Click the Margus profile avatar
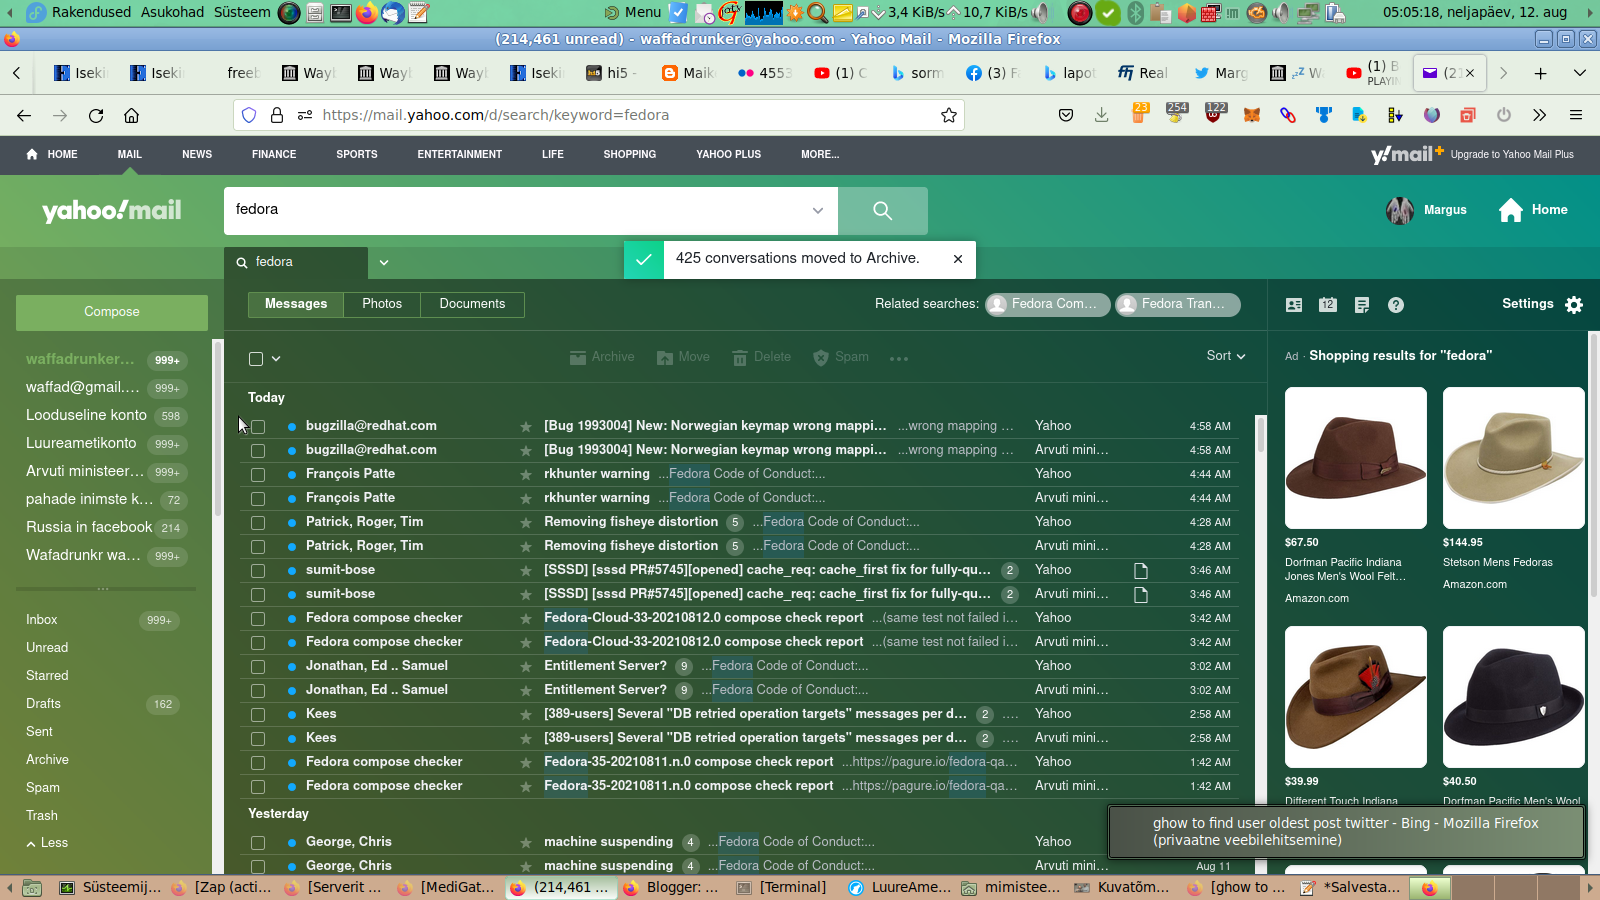Image resolution: width=1600 pixels, height=900 pixels. (1400, 210)
